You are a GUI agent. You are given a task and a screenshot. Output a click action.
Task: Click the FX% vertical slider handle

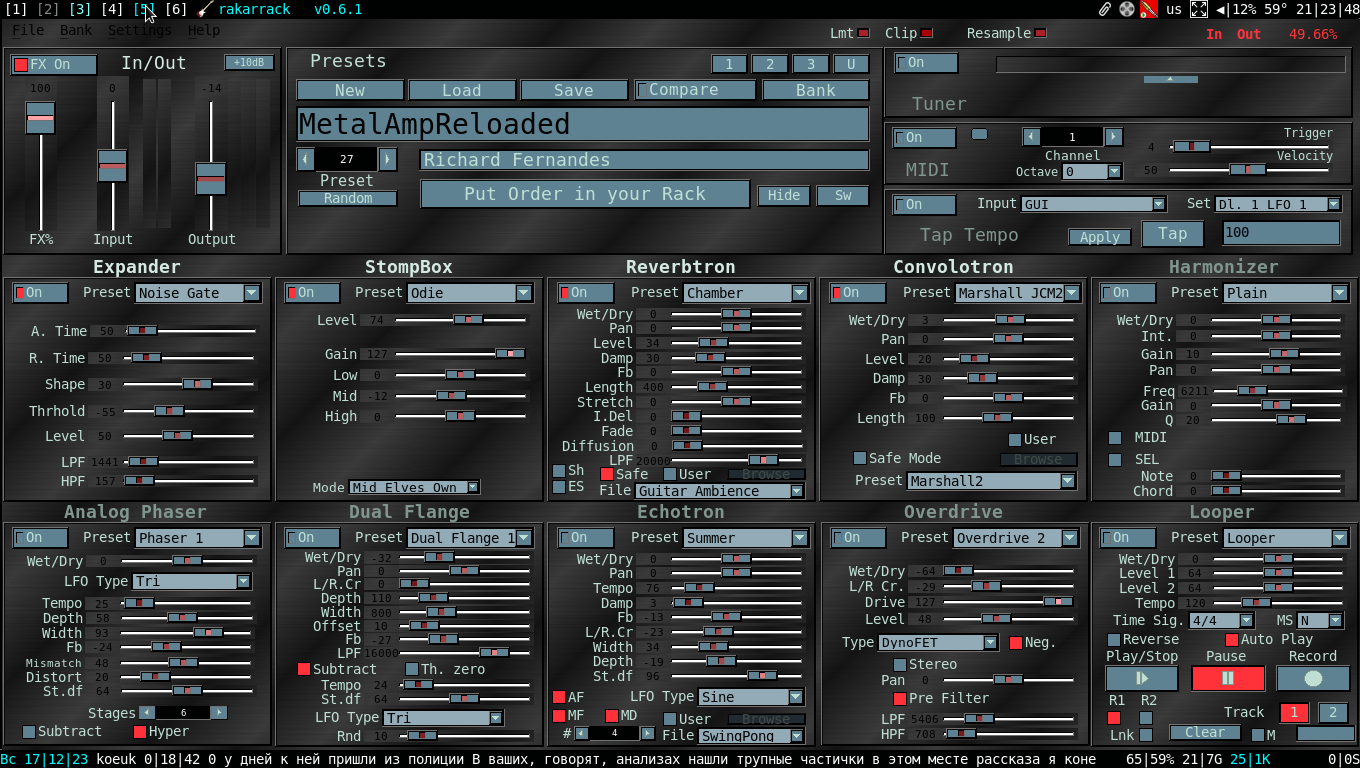tap(40, 118)
